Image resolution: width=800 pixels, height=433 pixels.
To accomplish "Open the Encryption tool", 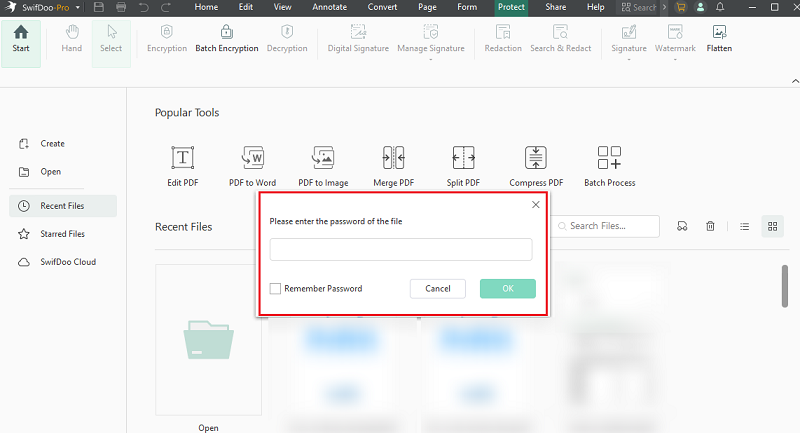I will coord(167,39).
